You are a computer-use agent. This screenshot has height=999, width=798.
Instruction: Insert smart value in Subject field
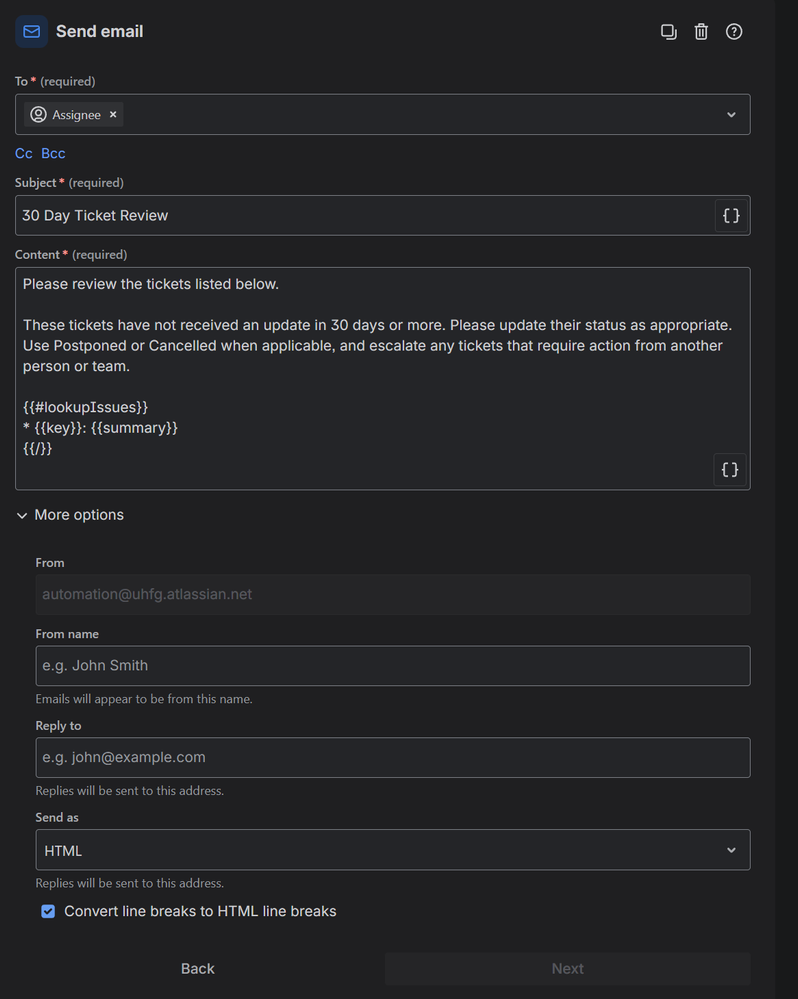pos(731,215)
